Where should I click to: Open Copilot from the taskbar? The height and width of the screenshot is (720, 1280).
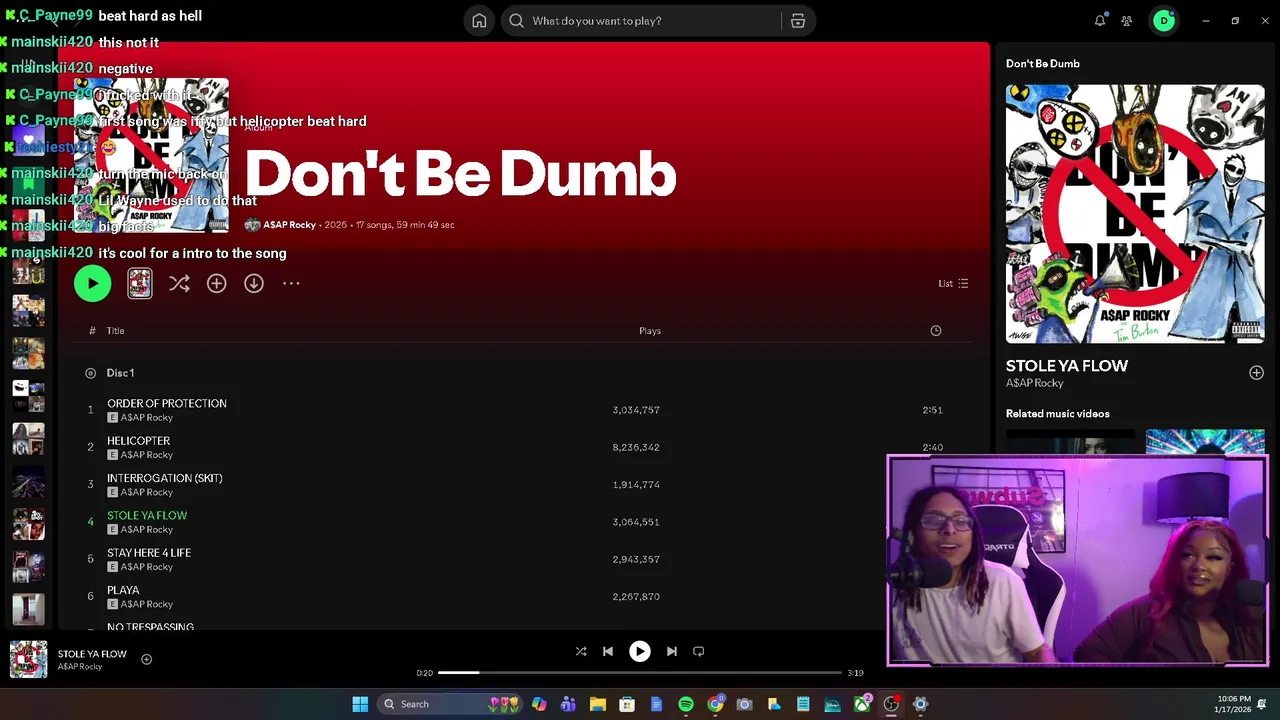539,704
